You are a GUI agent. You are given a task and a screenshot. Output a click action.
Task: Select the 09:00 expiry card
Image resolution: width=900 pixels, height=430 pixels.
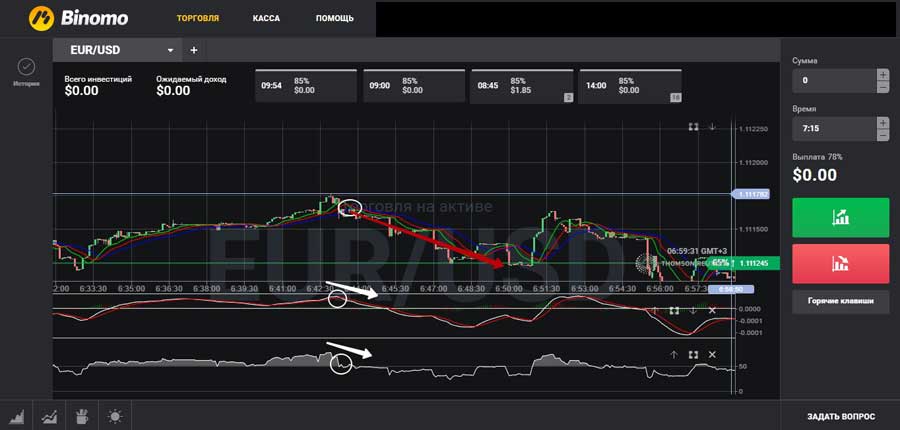pos(414,86)
